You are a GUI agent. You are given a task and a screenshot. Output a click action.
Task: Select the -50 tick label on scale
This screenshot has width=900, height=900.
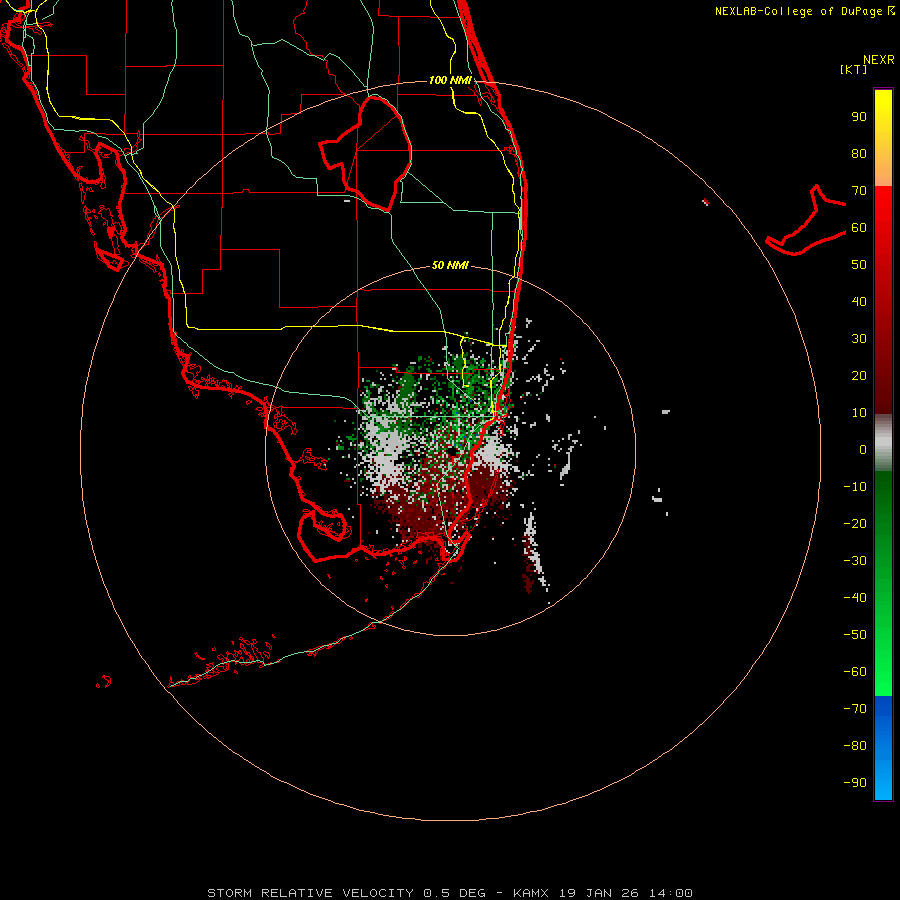(x=855, y=635)
